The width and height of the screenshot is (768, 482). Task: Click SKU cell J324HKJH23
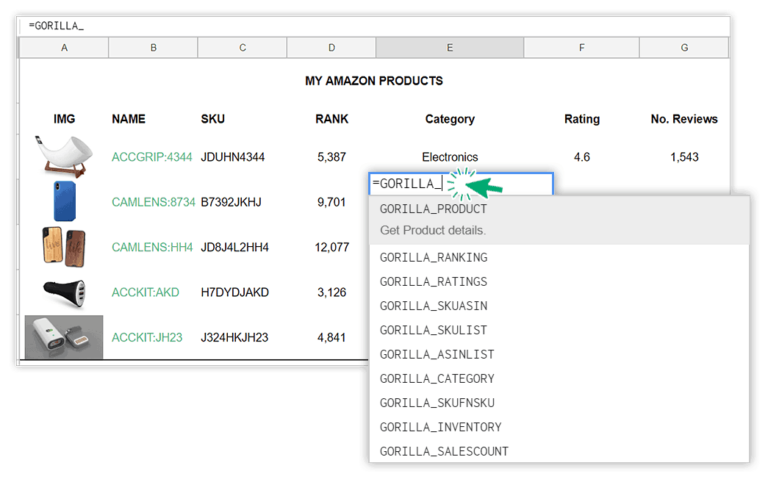tap(235, 337)
